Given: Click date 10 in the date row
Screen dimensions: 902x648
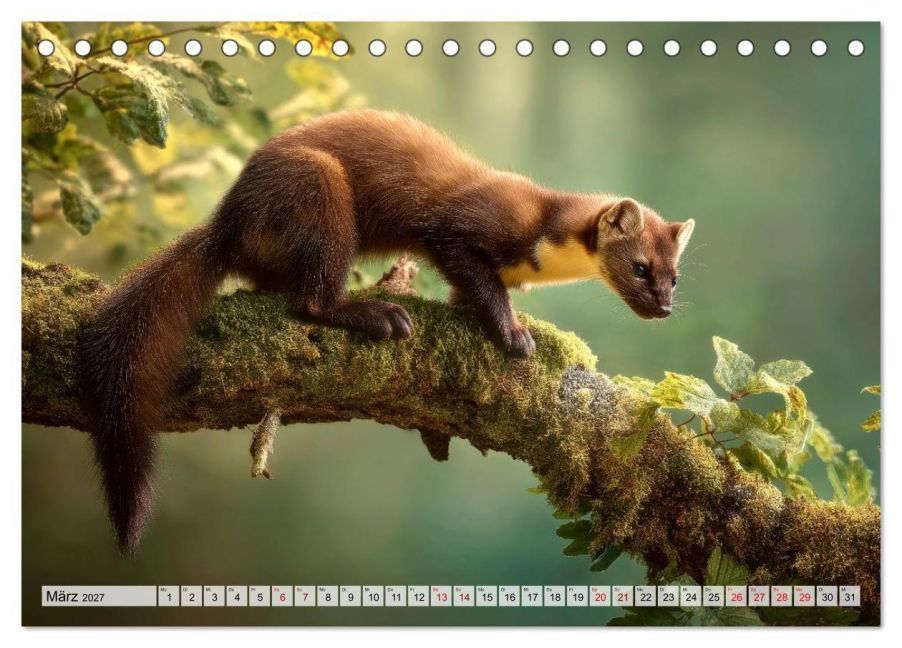Looking at the screenshot, I should coord(373,596).
